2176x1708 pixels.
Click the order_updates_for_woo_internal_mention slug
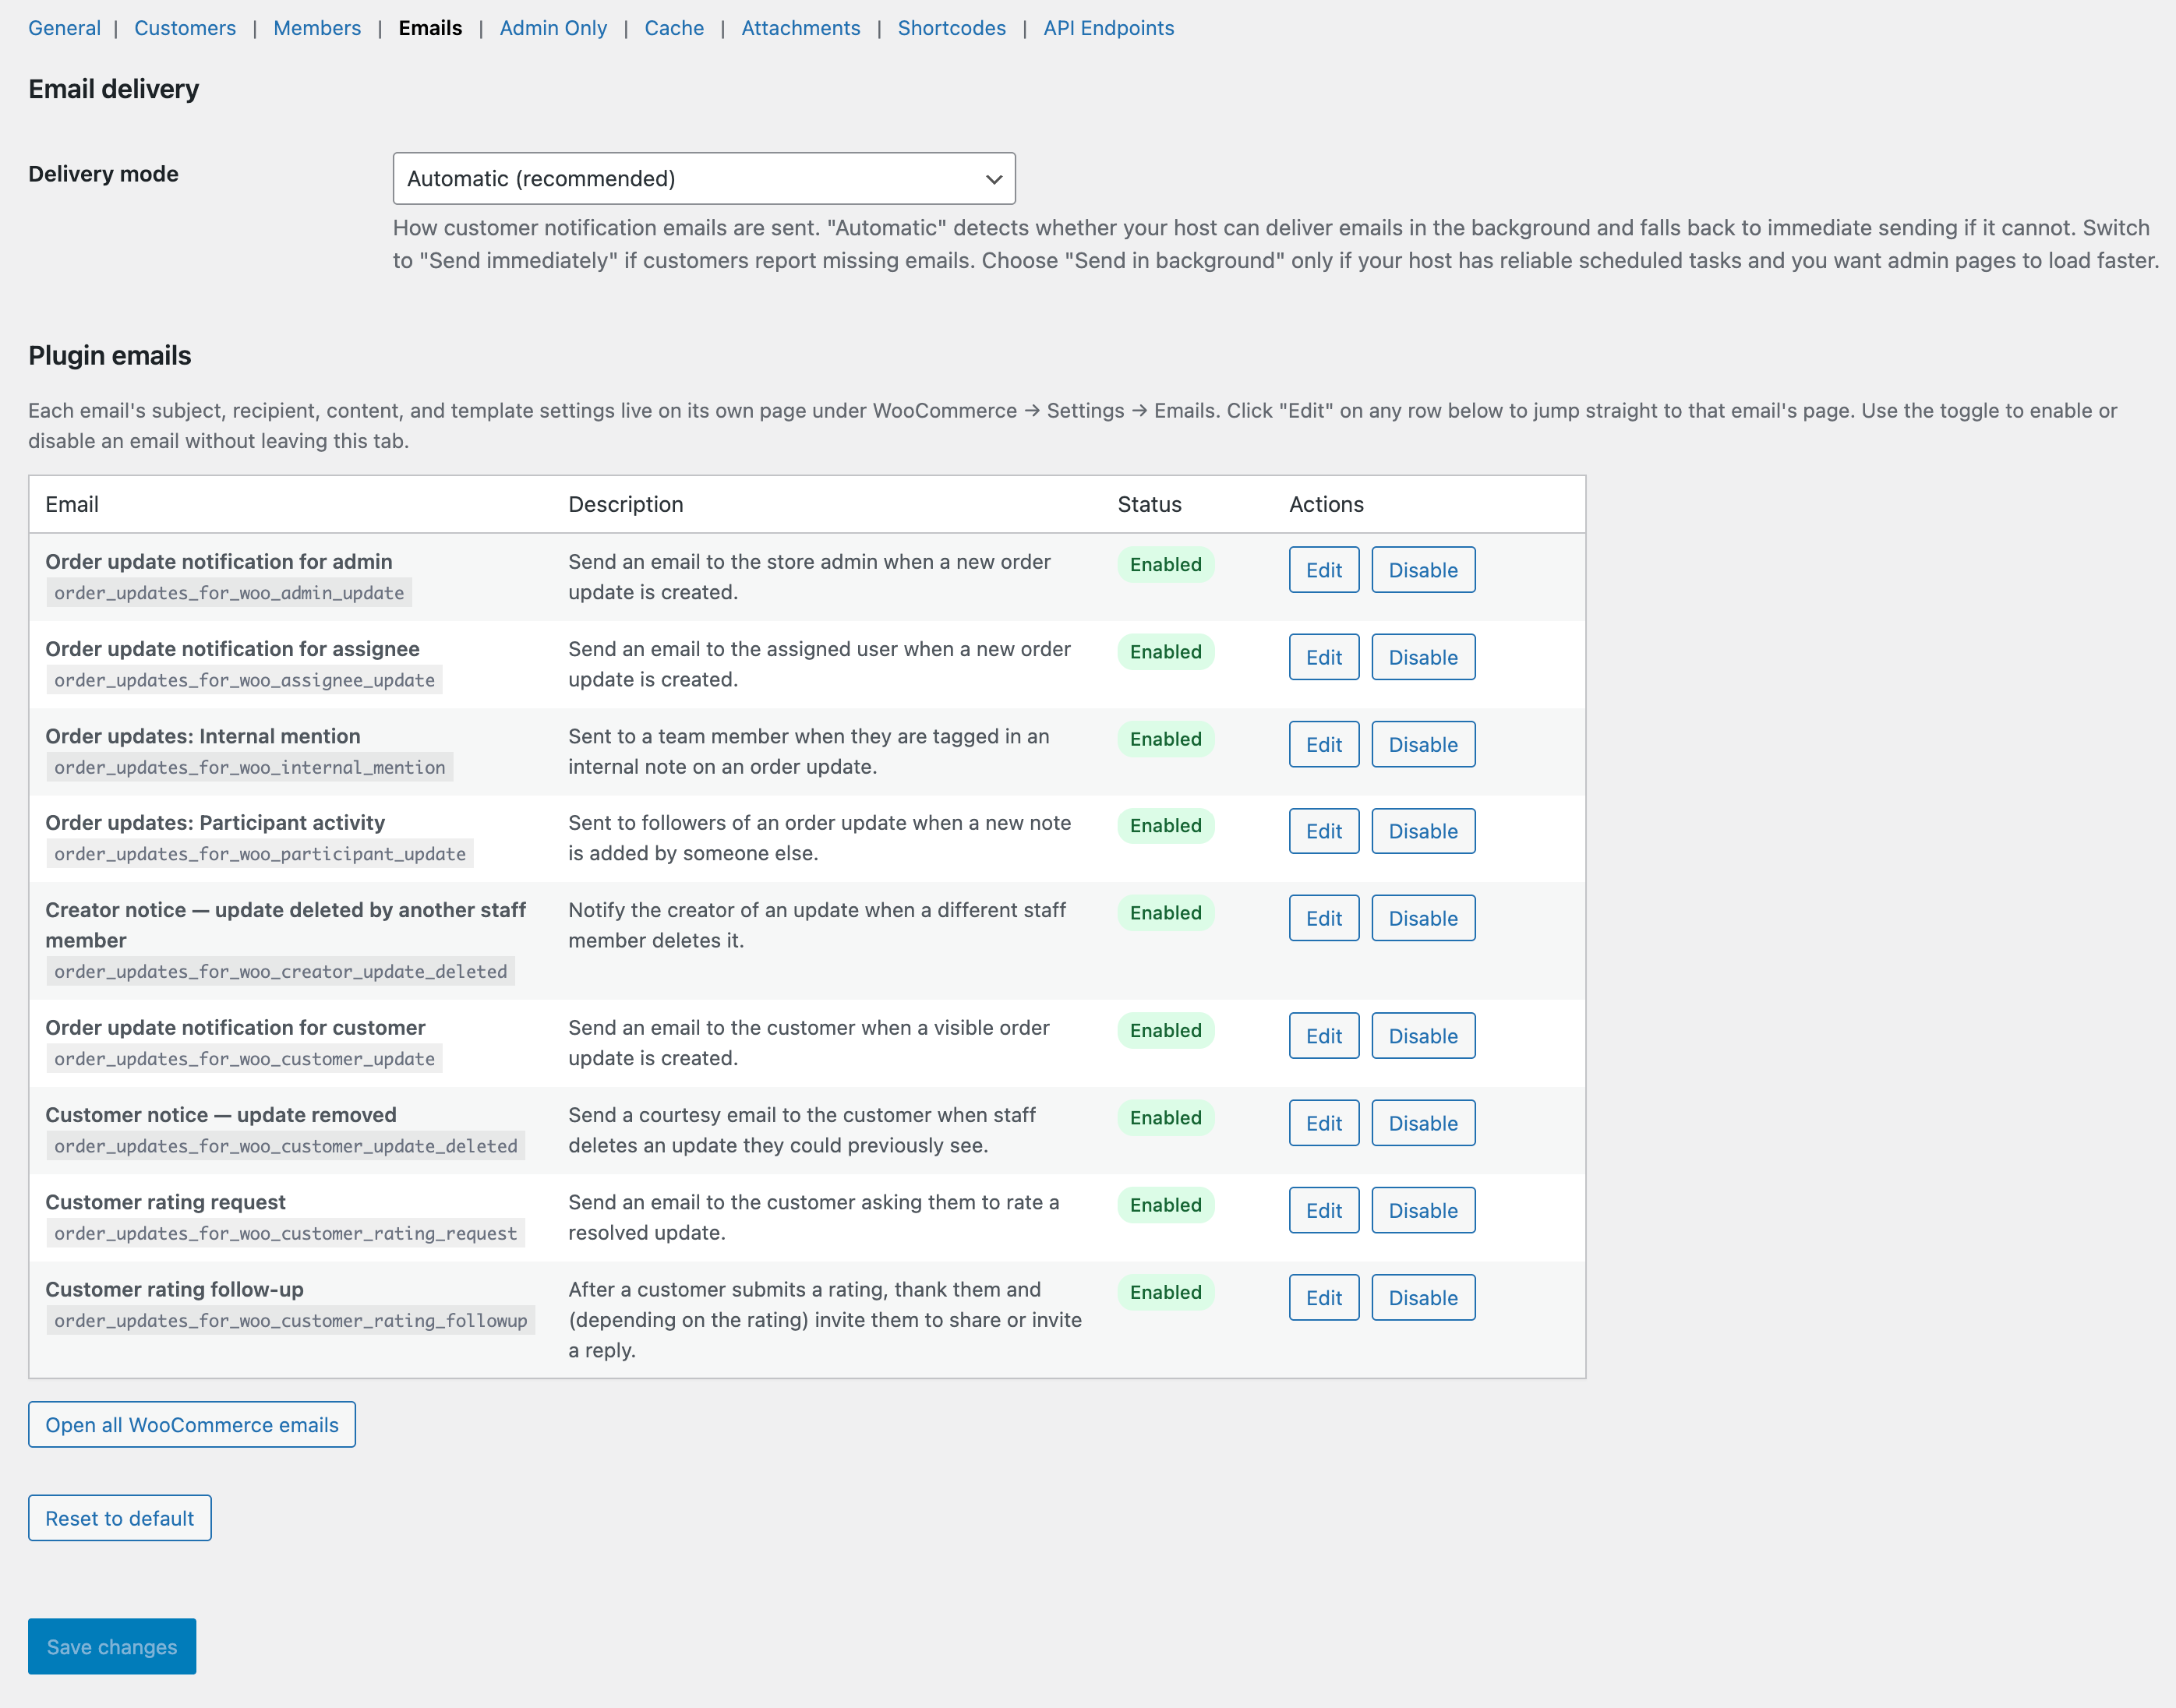pos(250,767)
